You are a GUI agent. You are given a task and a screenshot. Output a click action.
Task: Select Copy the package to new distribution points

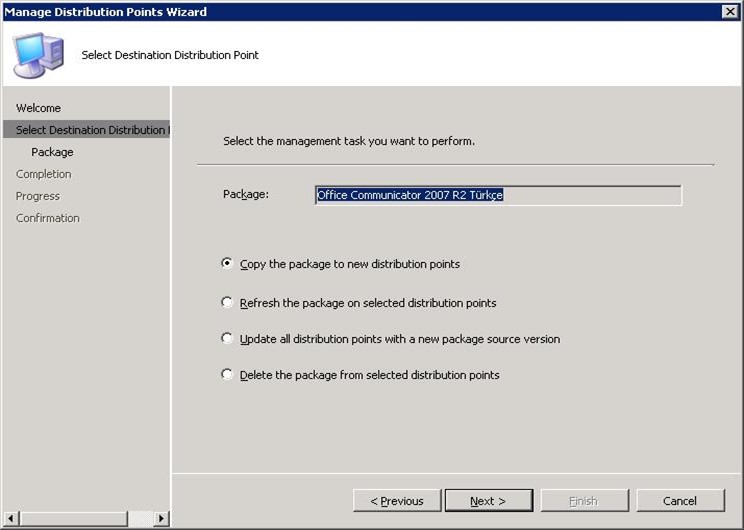(x=228, y=264)
